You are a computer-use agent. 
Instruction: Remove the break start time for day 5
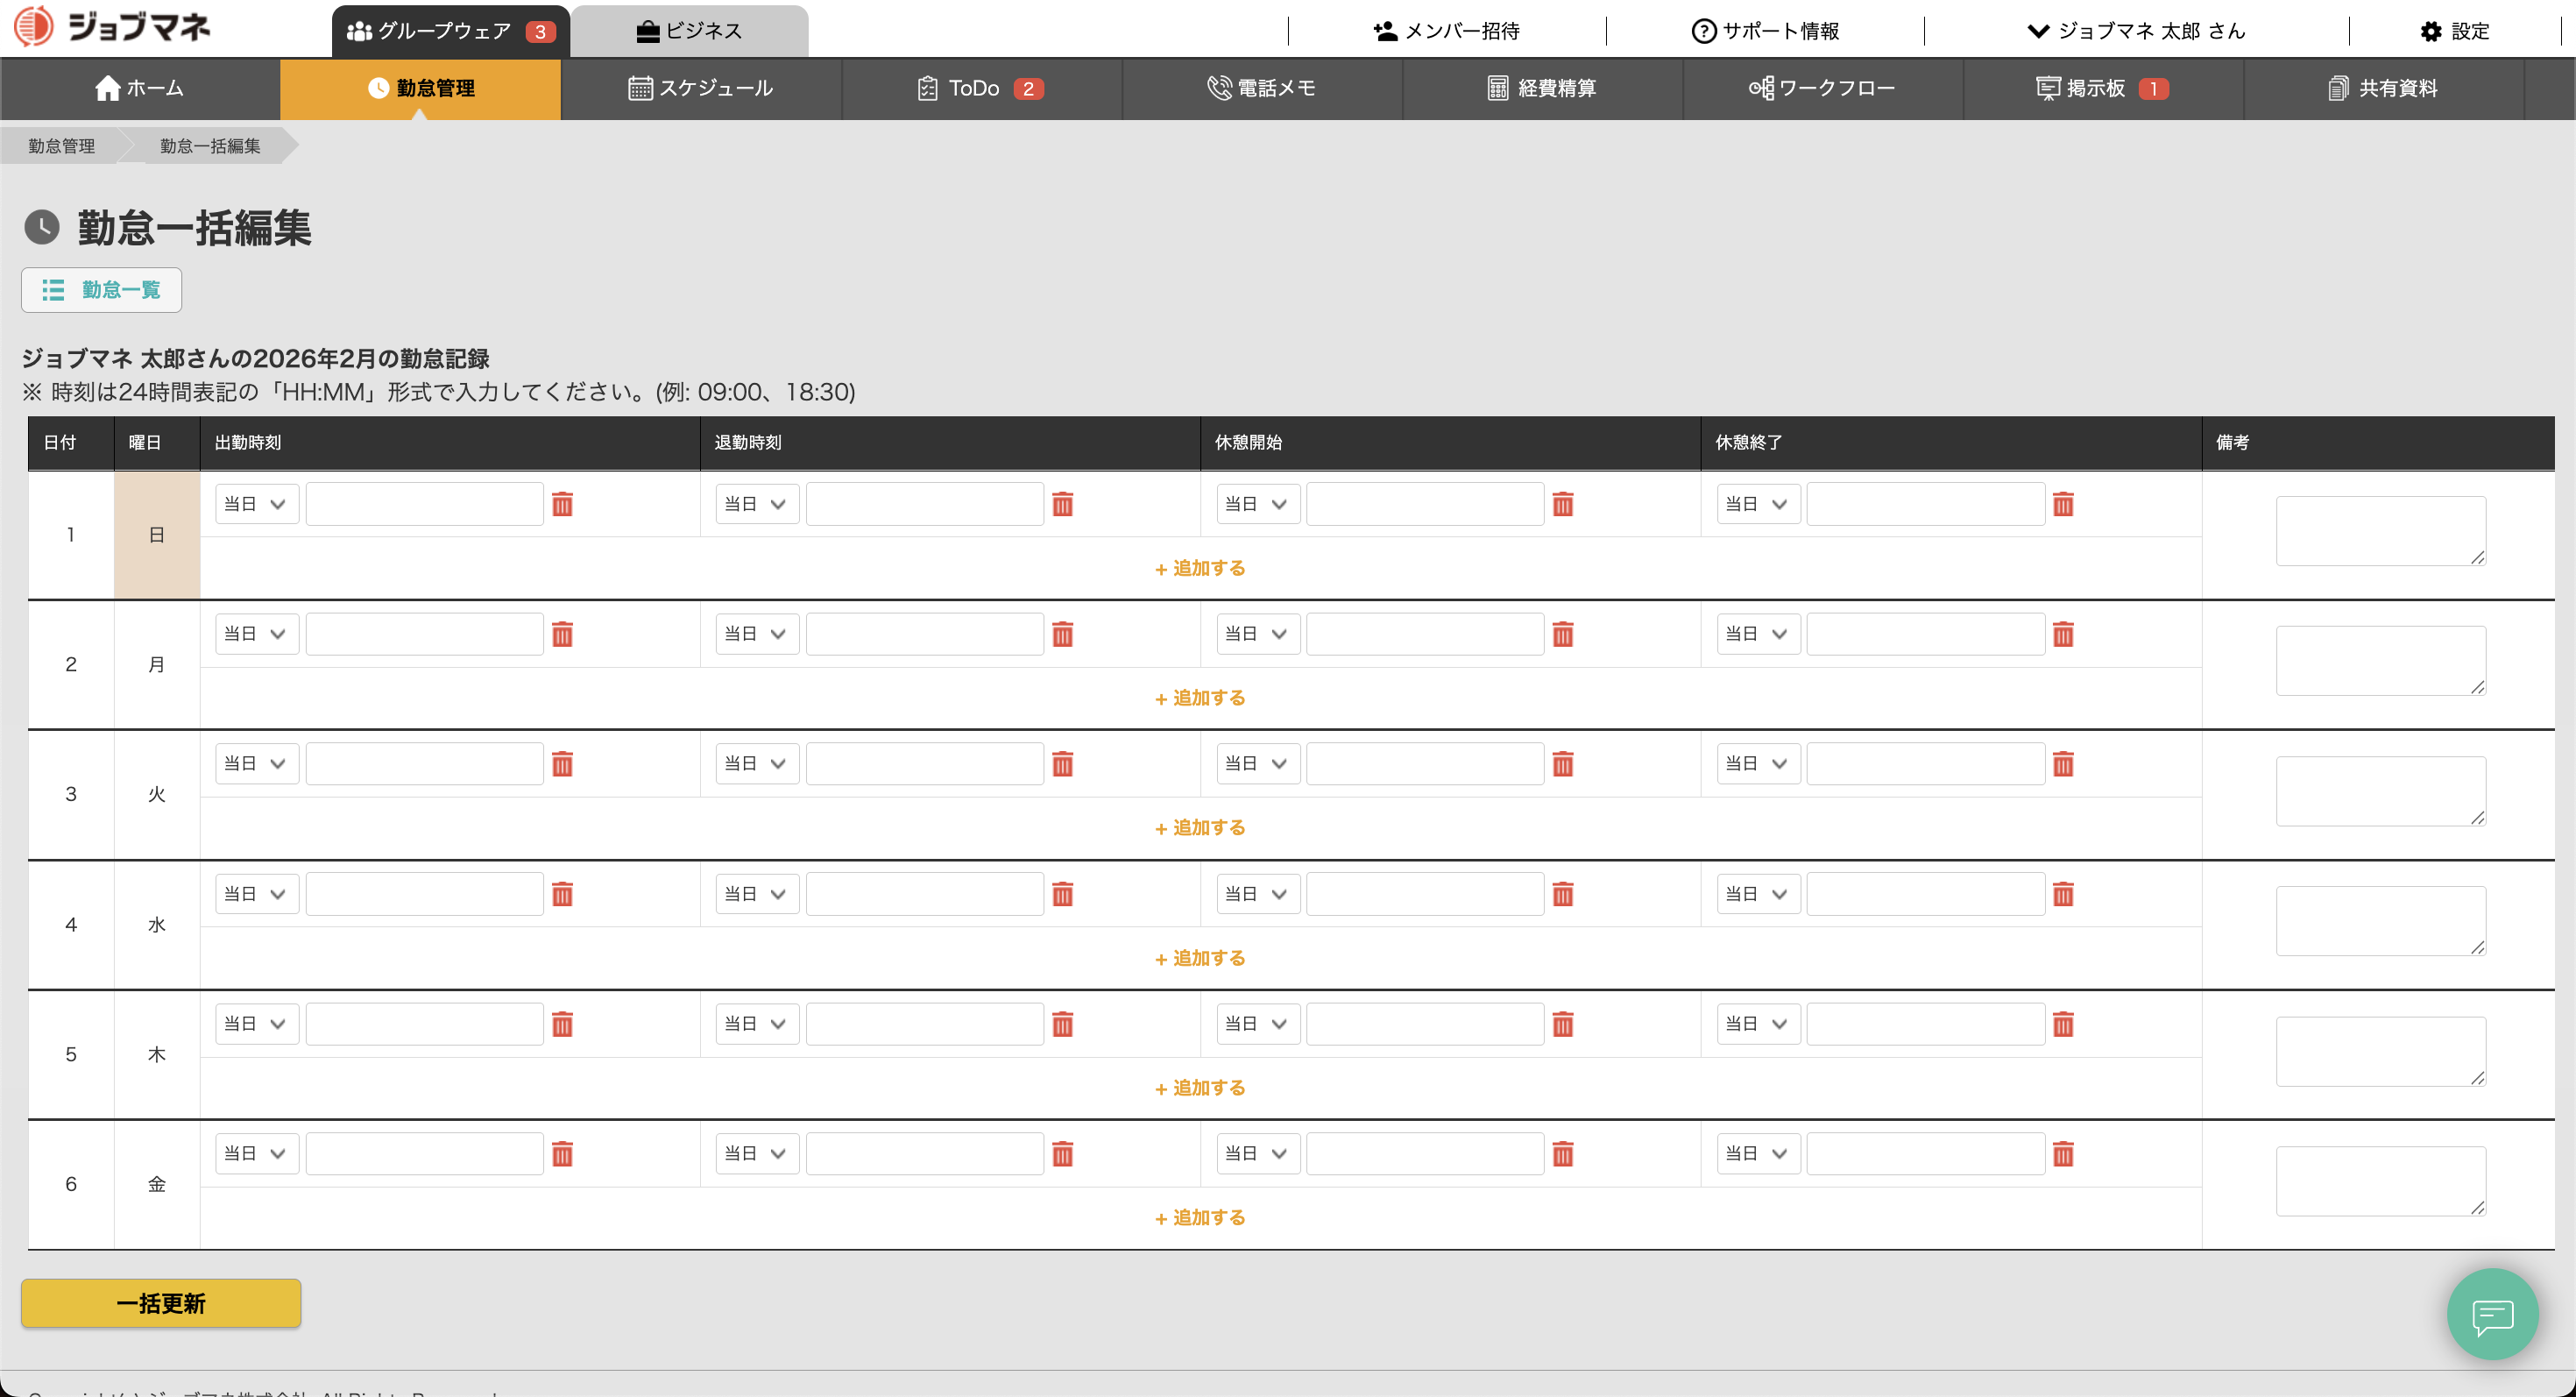1562,1024
